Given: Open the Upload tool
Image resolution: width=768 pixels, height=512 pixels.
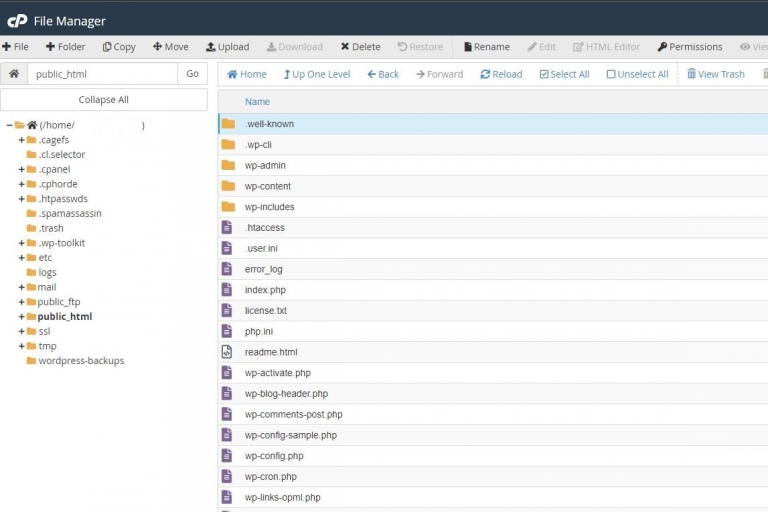Looking at the screenshot, I should [228, 47].
